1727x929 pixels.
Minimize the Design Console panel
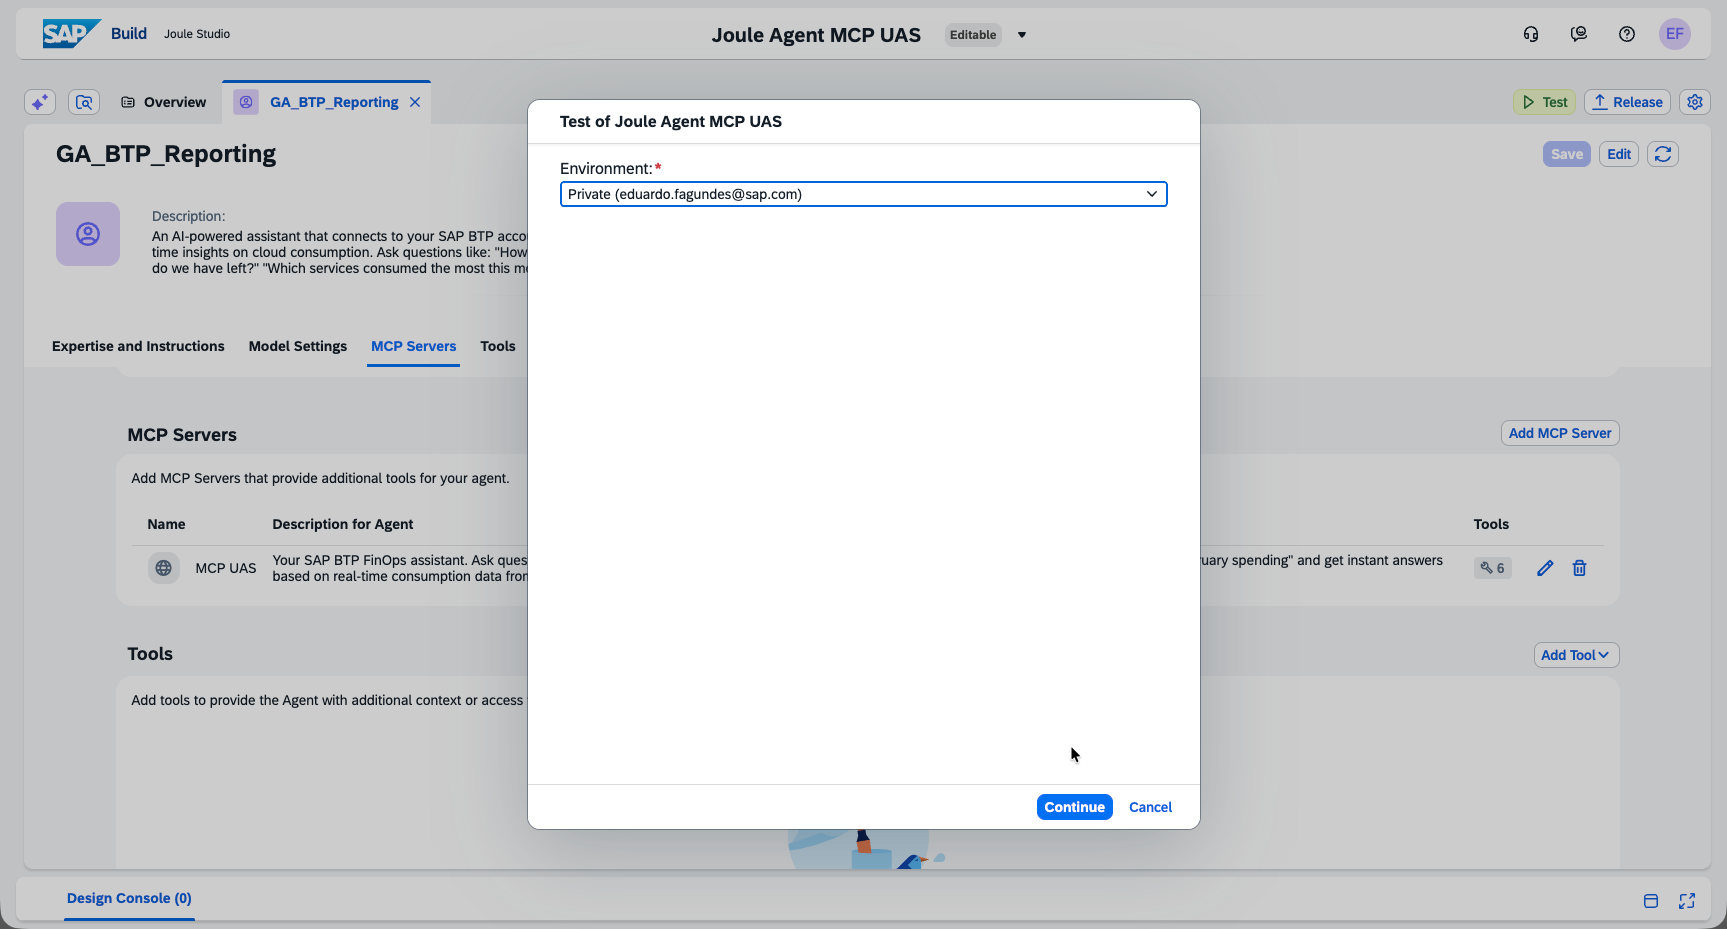[x=1651, y=901]
